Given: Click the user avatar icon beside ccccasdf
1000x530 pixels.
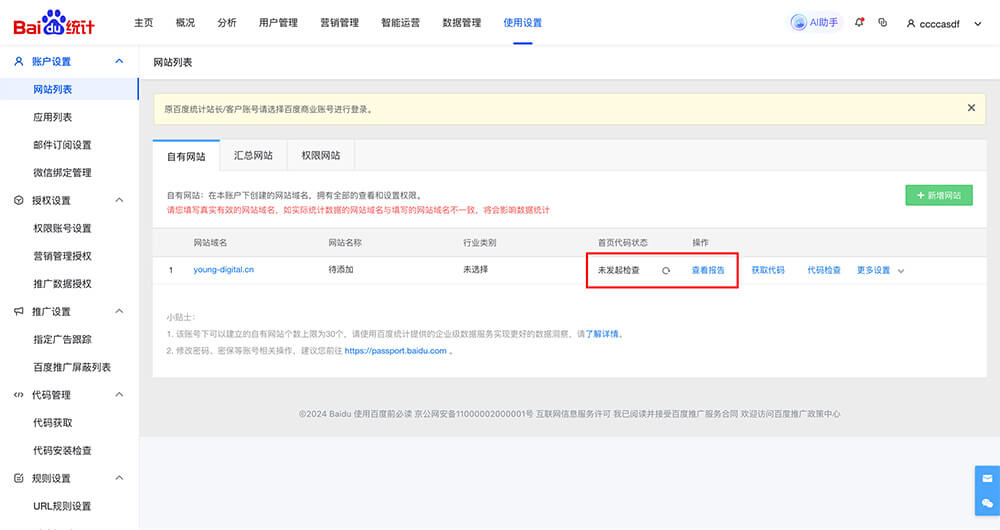Looking at the screenshot, I should click(x=911, y=24).
